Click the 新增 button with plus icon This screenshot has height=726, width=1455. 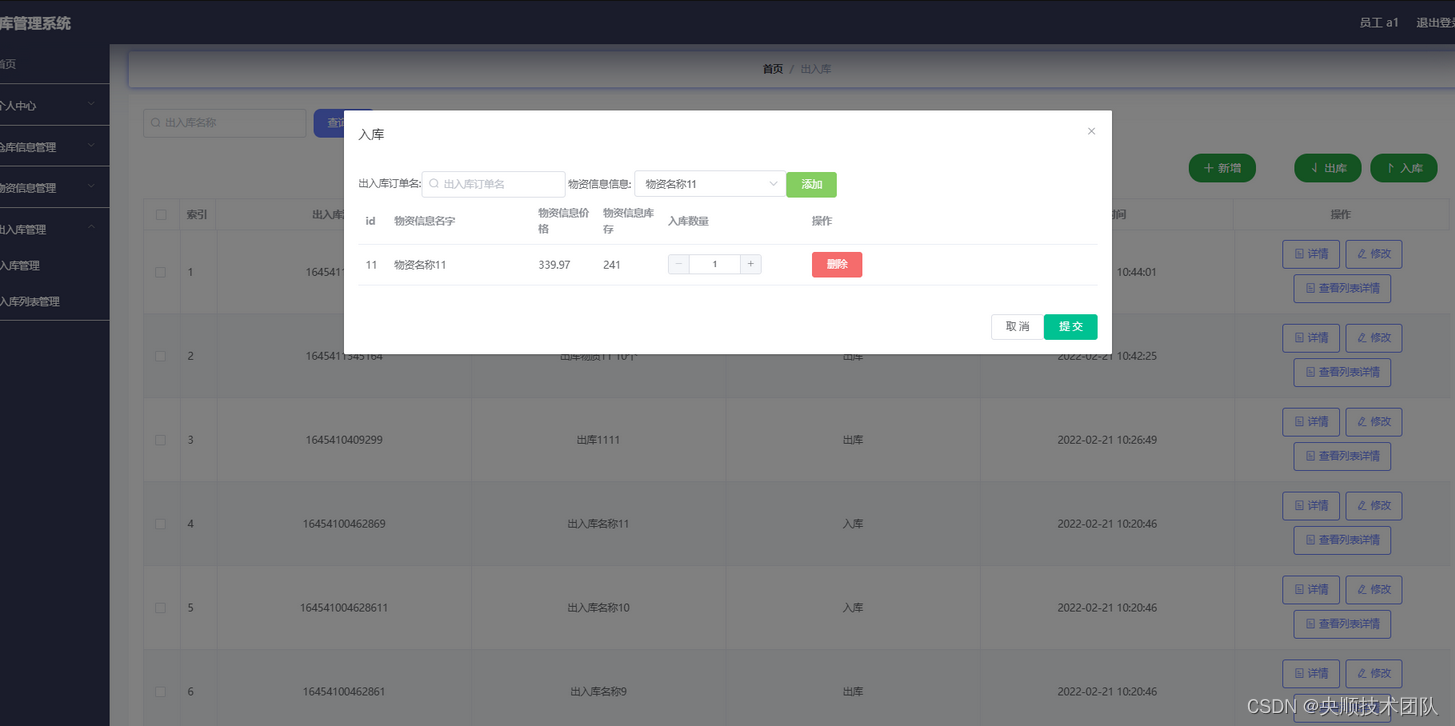point(1222,168)
